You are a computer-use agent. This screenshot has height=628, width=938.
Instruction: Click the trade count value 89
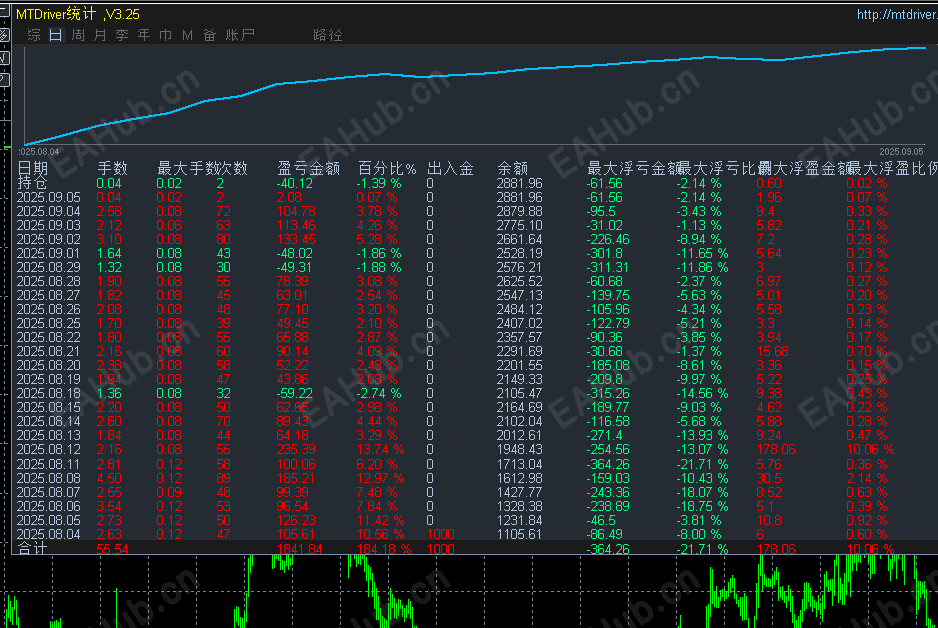point(223,478)
